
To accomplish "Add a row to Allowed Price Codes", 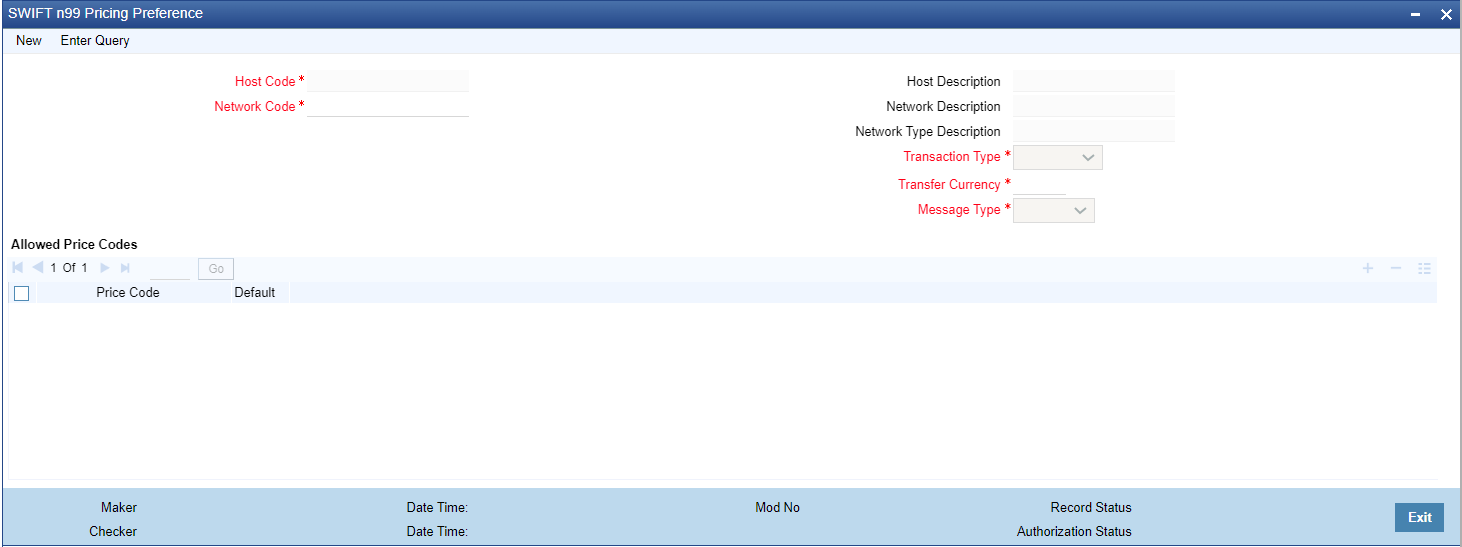I will (1368, 268).
